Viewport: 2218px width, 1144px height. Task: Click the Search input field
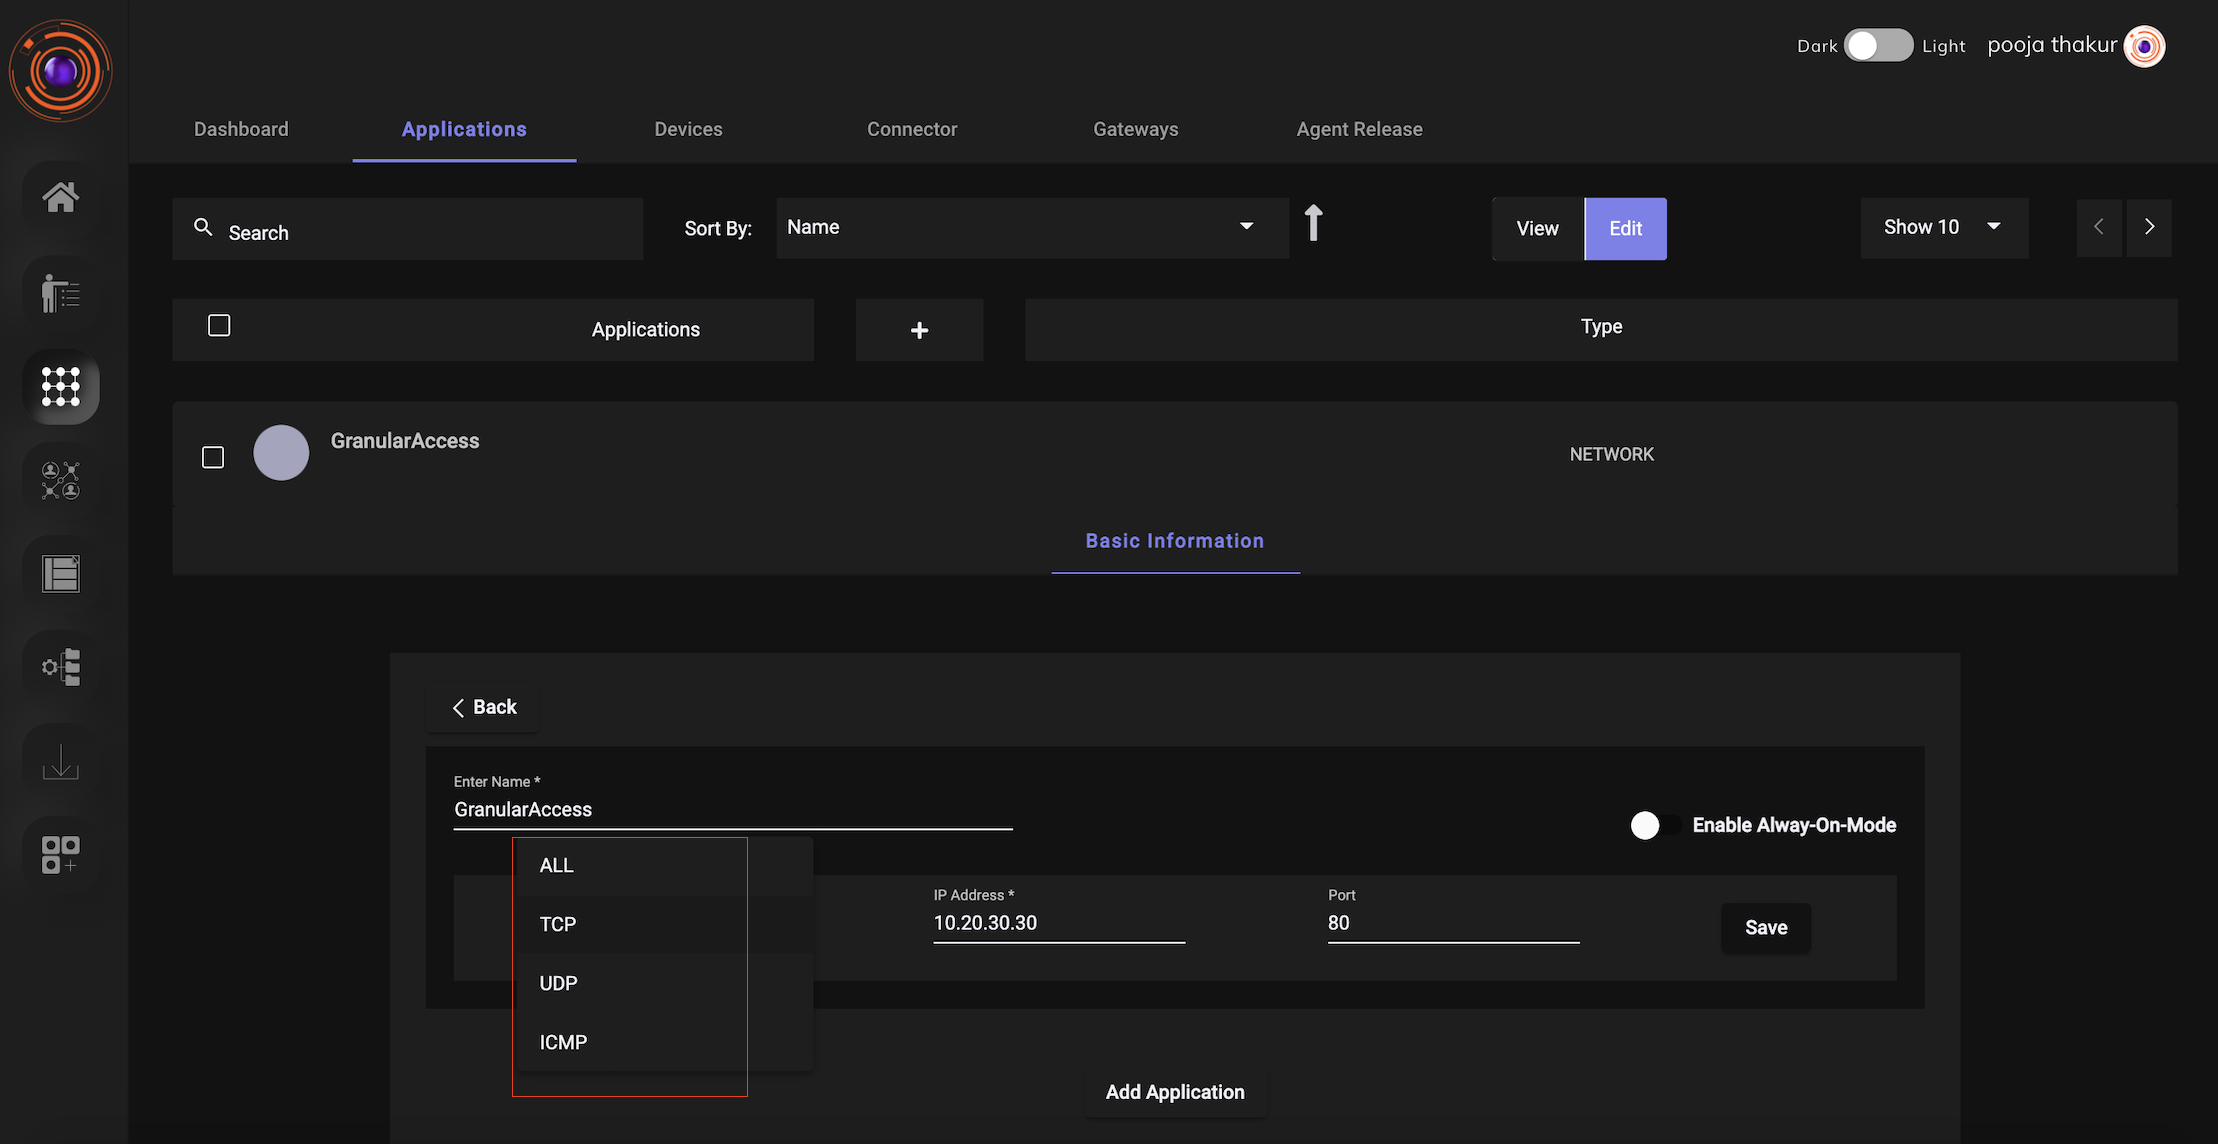coord(408,229)
